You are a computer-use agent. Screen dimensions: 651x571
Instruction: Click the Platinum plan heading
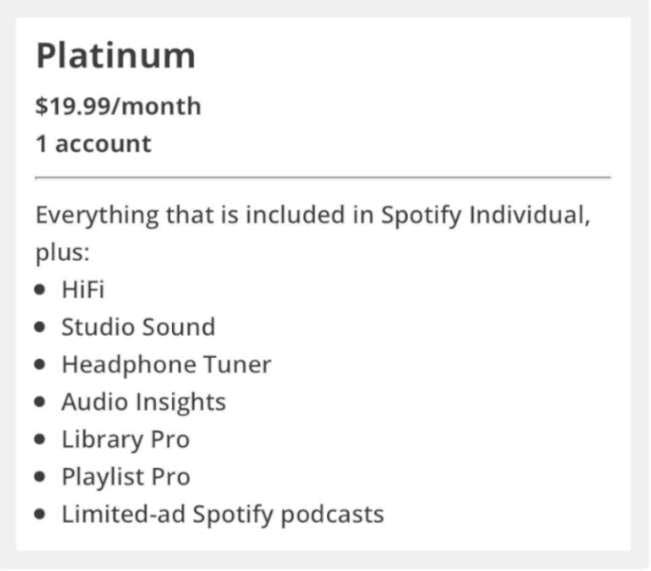pyautogui.click(x=116, y=56)
